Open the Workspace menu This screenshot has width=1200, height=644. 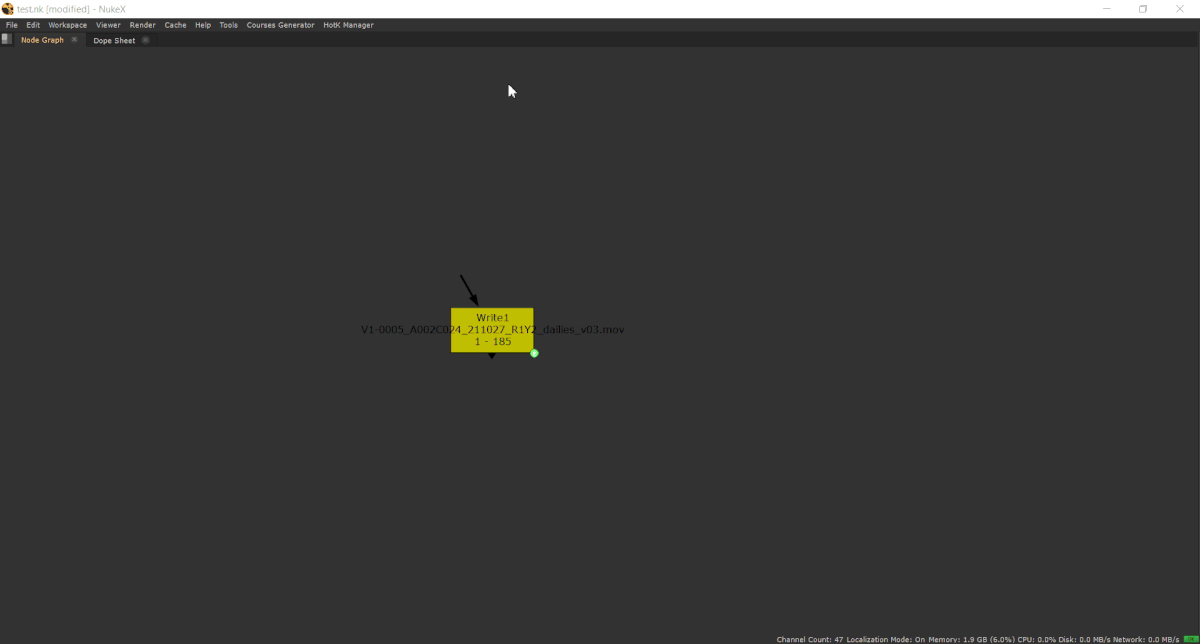click(x=67, y=24)
